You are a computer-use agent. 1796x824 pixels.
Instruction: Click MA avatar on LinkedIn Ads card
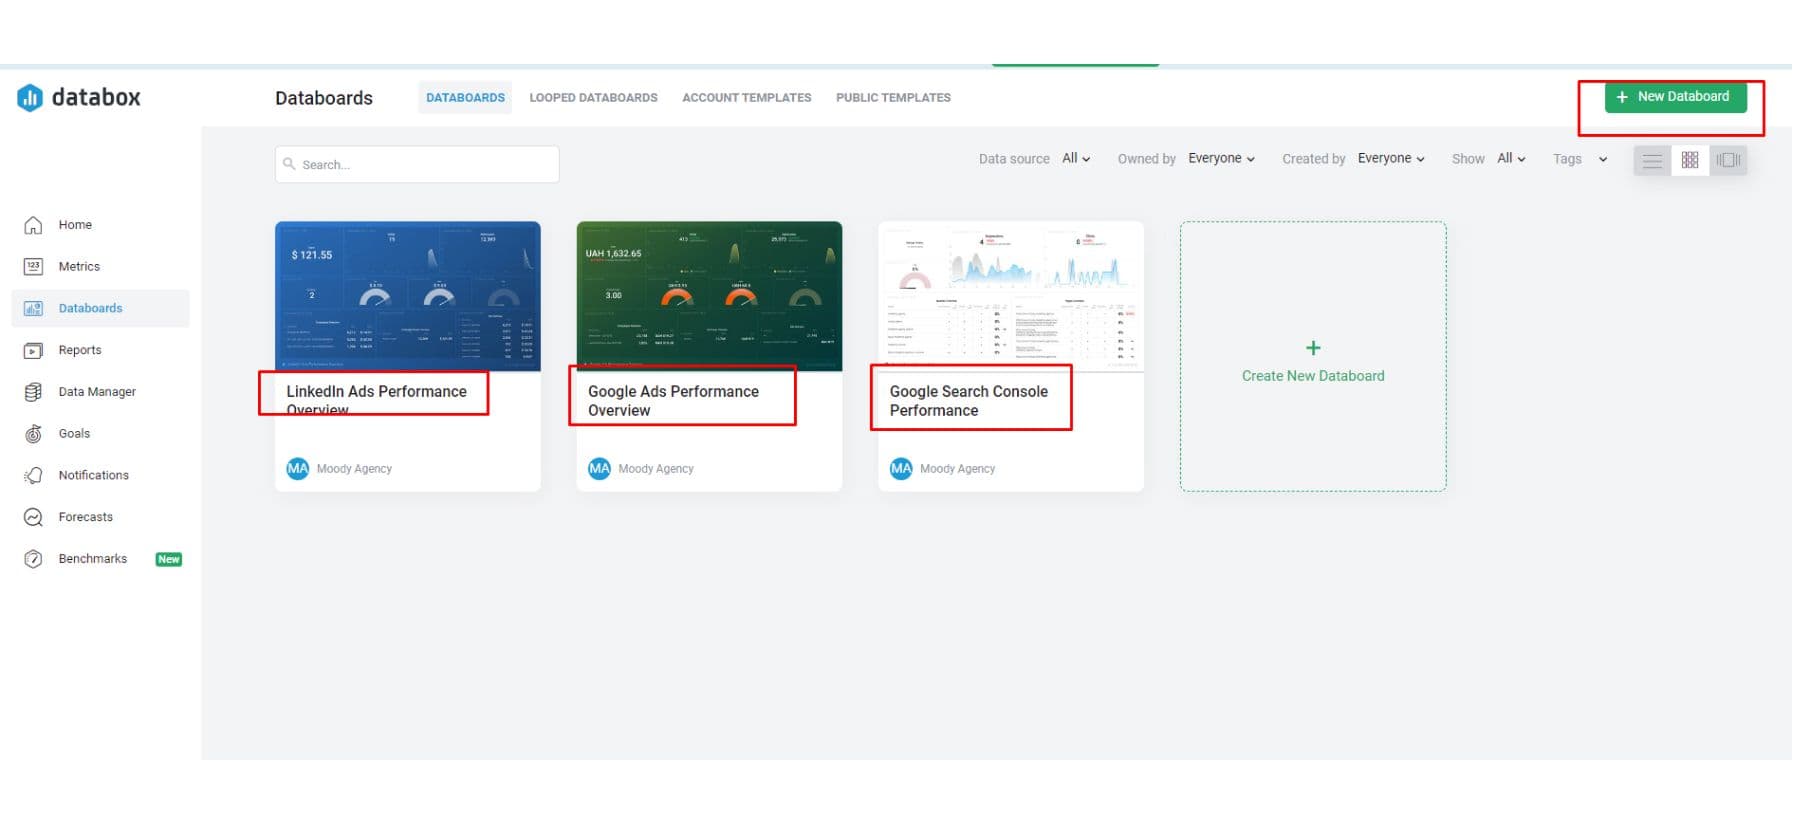coord(298,469)
